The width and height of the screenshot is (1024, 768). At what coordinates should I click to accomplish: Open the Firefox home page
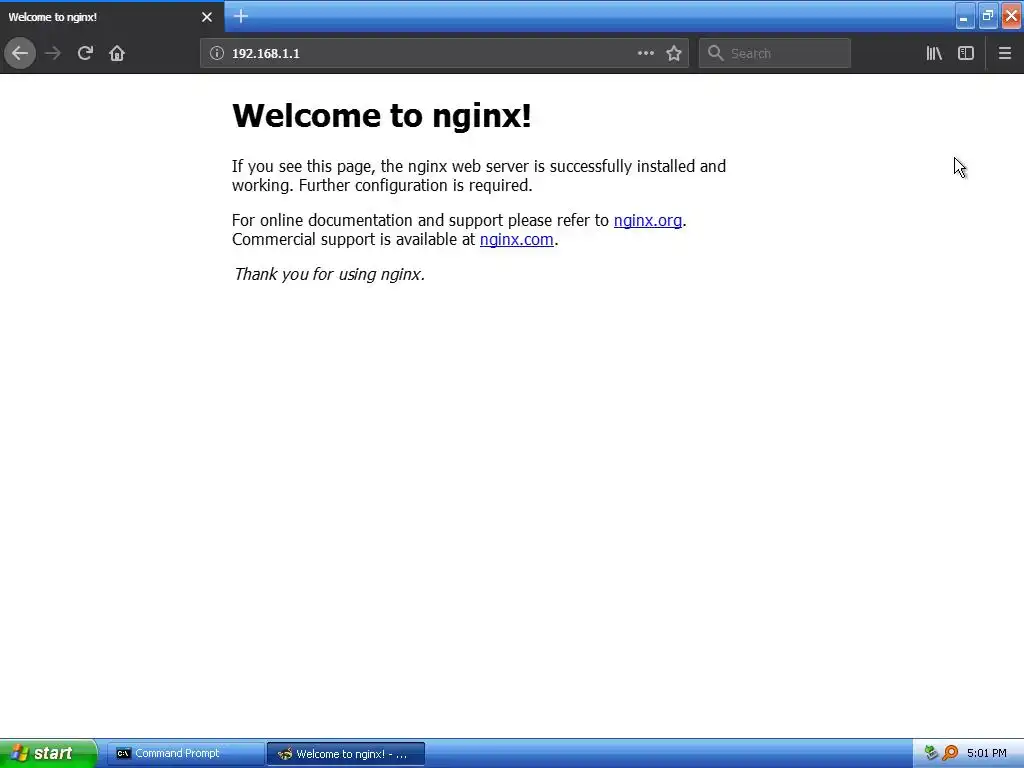click(x=117, y=53)
